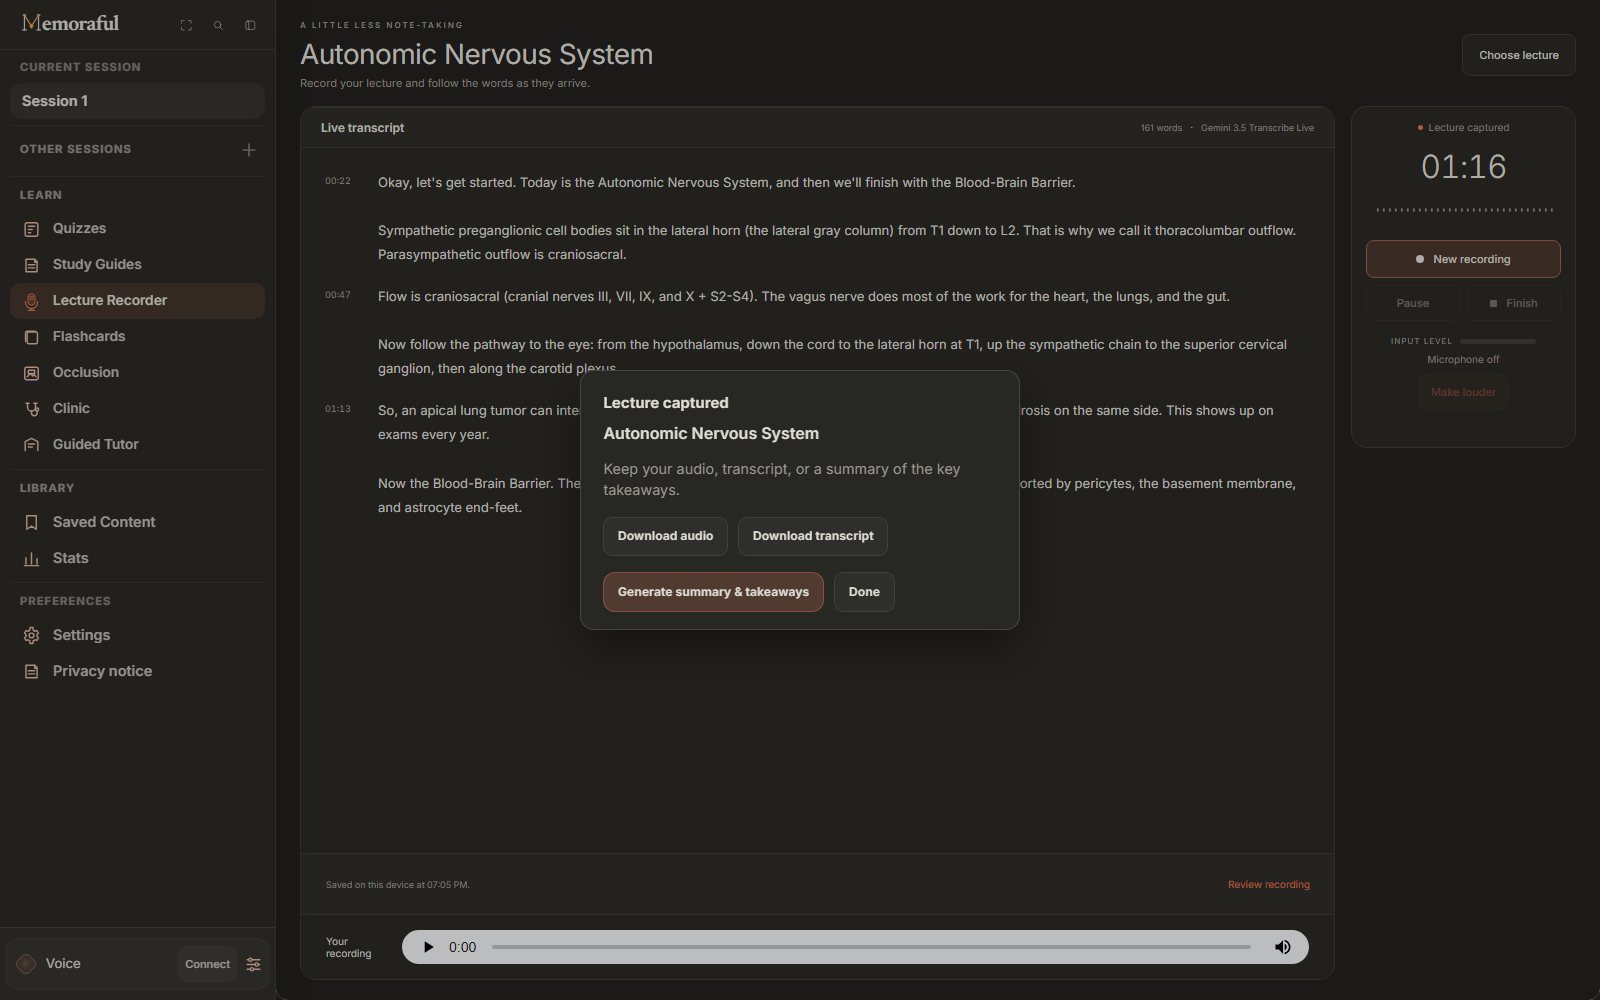Generate summary & takeaways
This screenshot has height=1000, width=1600.
click(713, 592)
